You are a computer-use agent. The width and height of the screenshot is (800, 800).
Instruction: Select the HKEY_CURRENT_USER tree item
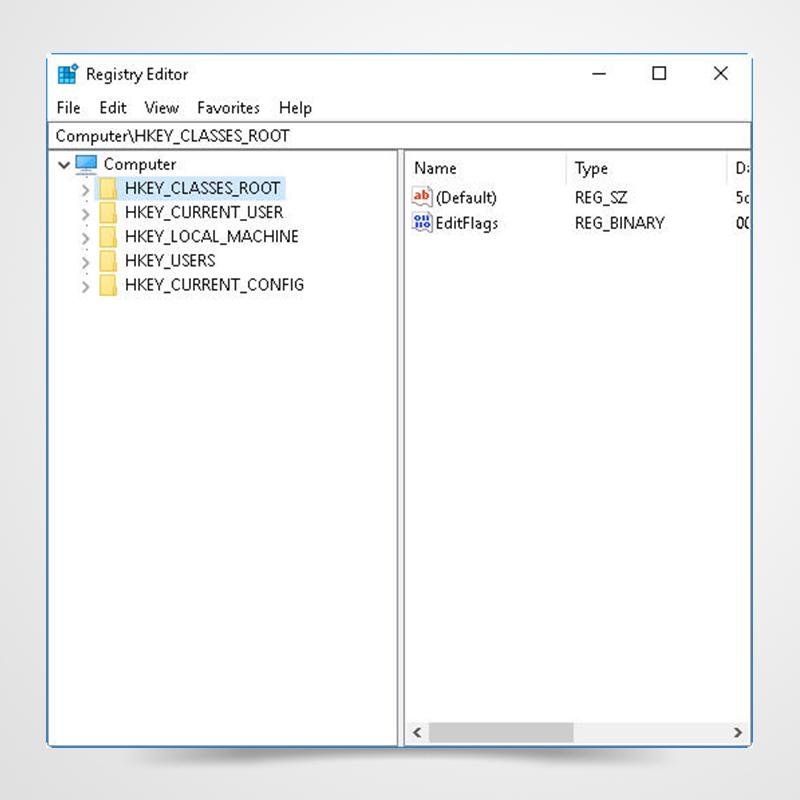pos(204,213)
